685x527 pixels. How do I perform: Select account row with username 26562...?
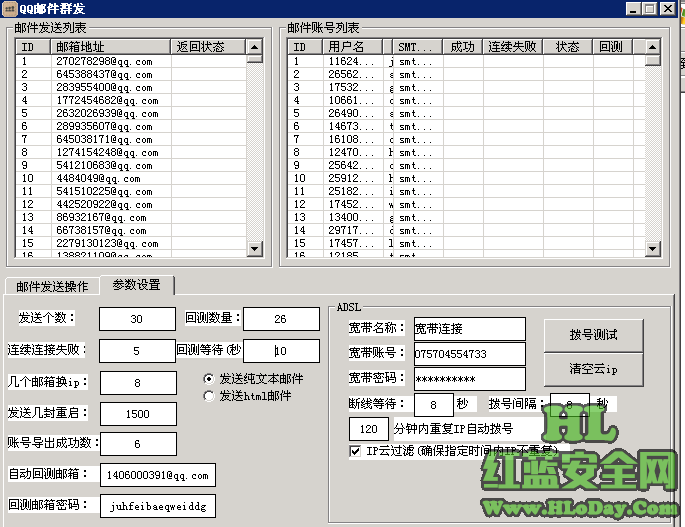[x=466, y=74]
